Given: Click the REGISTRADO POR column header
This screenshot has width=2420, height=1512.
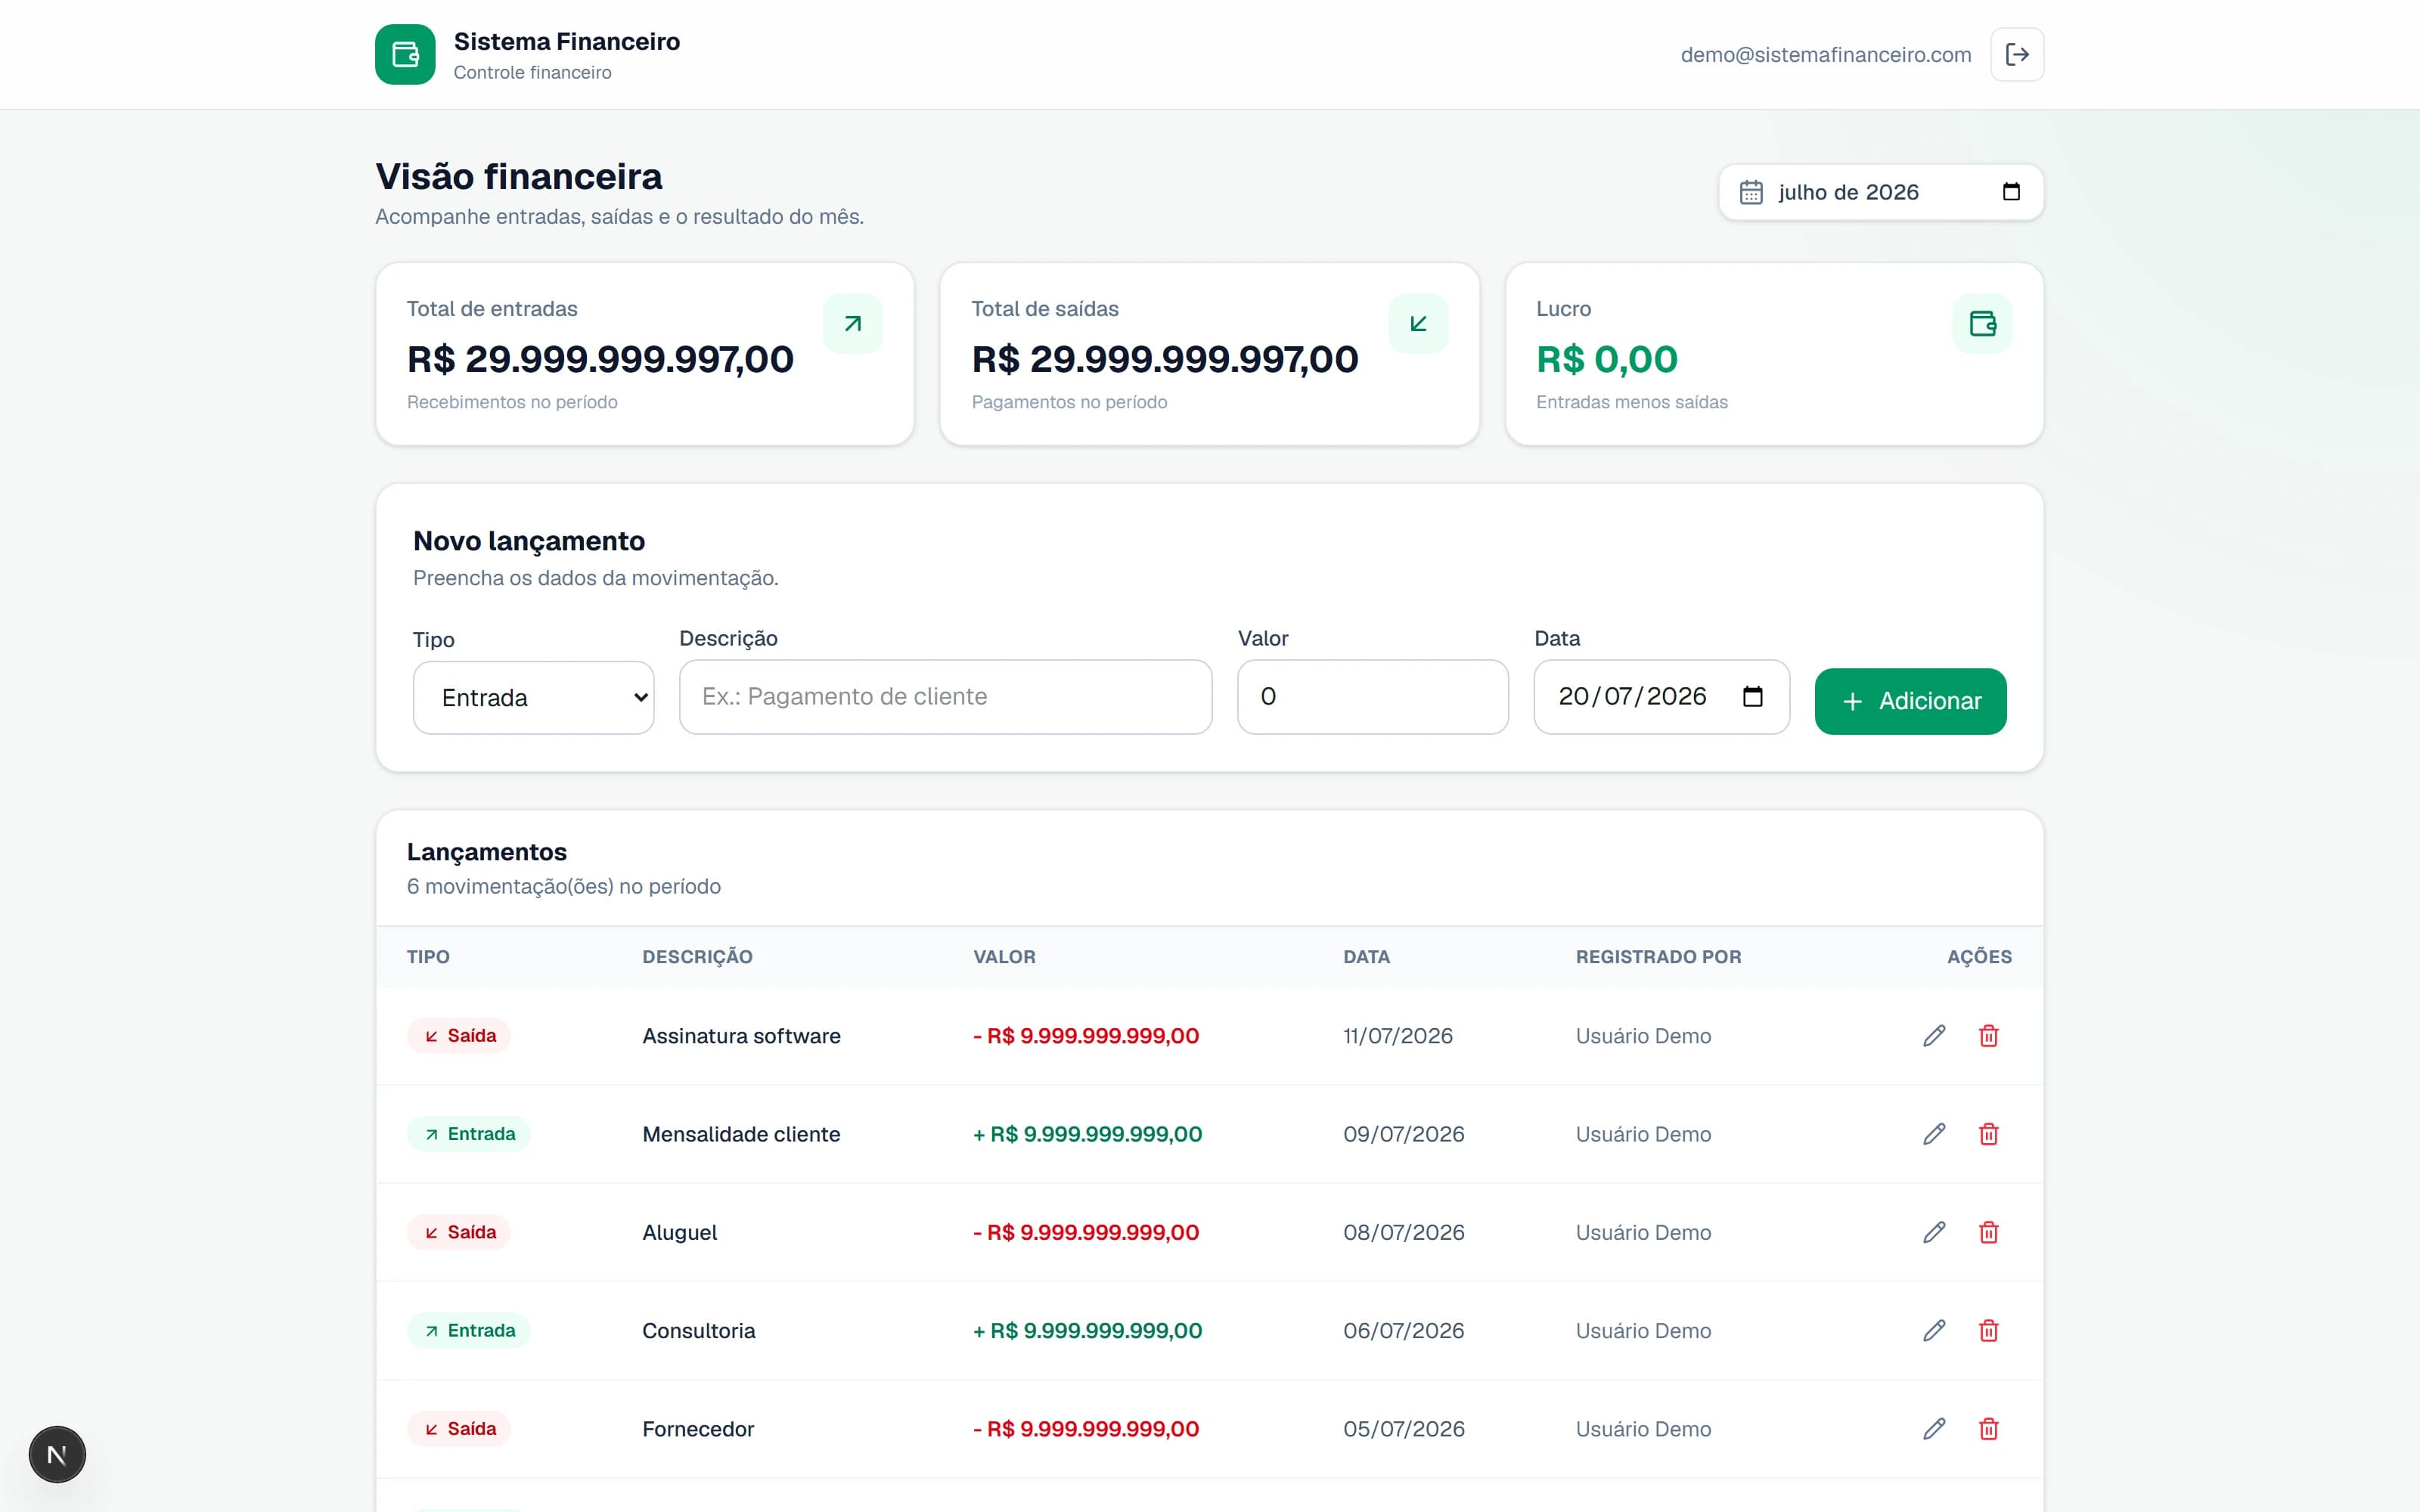Looking at the screenshot, I should (x=1658, y=957).
